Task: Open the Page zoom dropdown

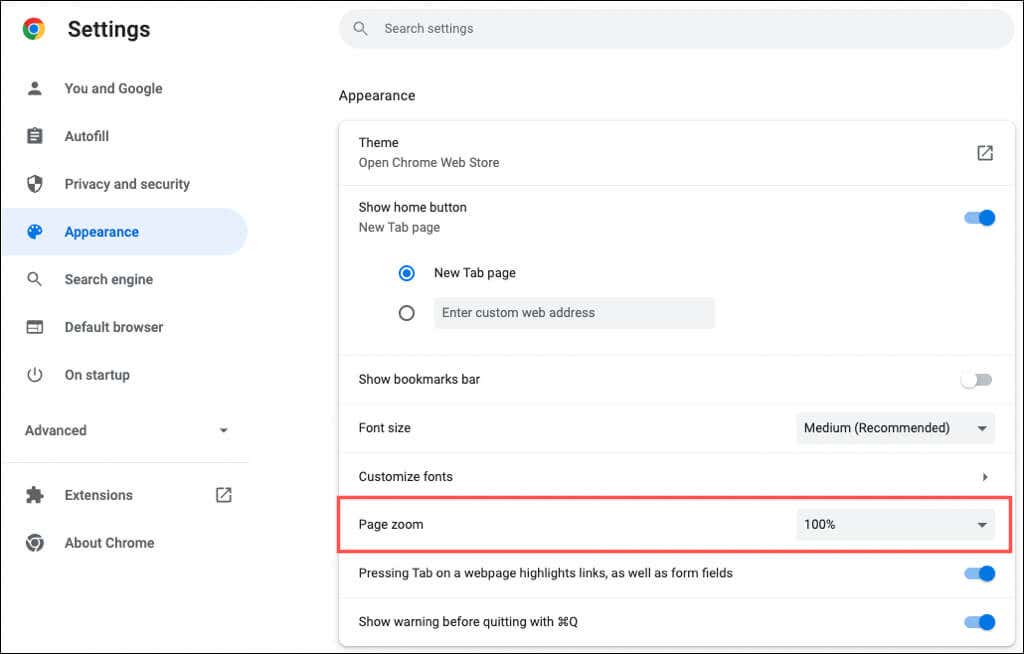Action: click(894, 523)
